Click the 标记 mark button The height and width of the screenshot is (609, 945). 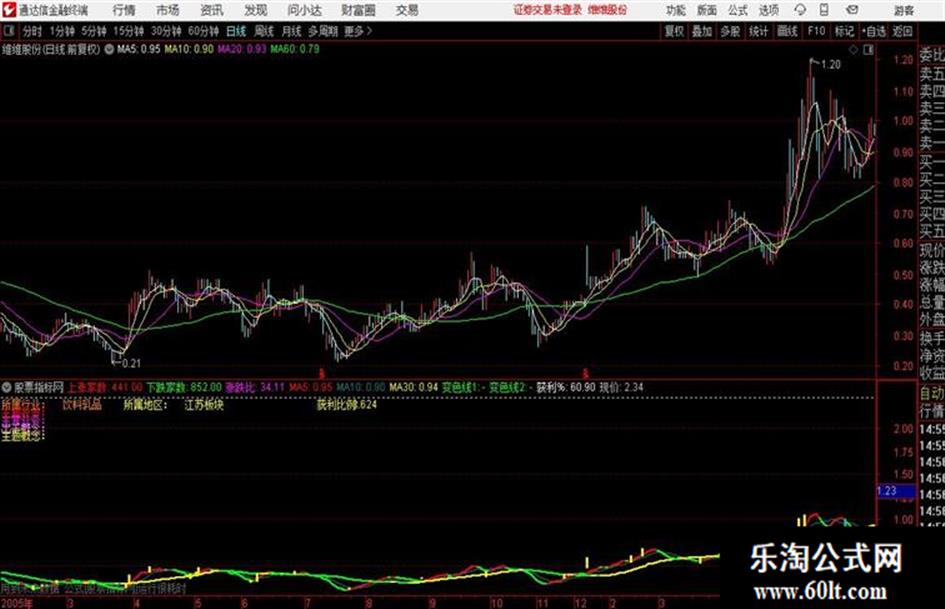844,31
